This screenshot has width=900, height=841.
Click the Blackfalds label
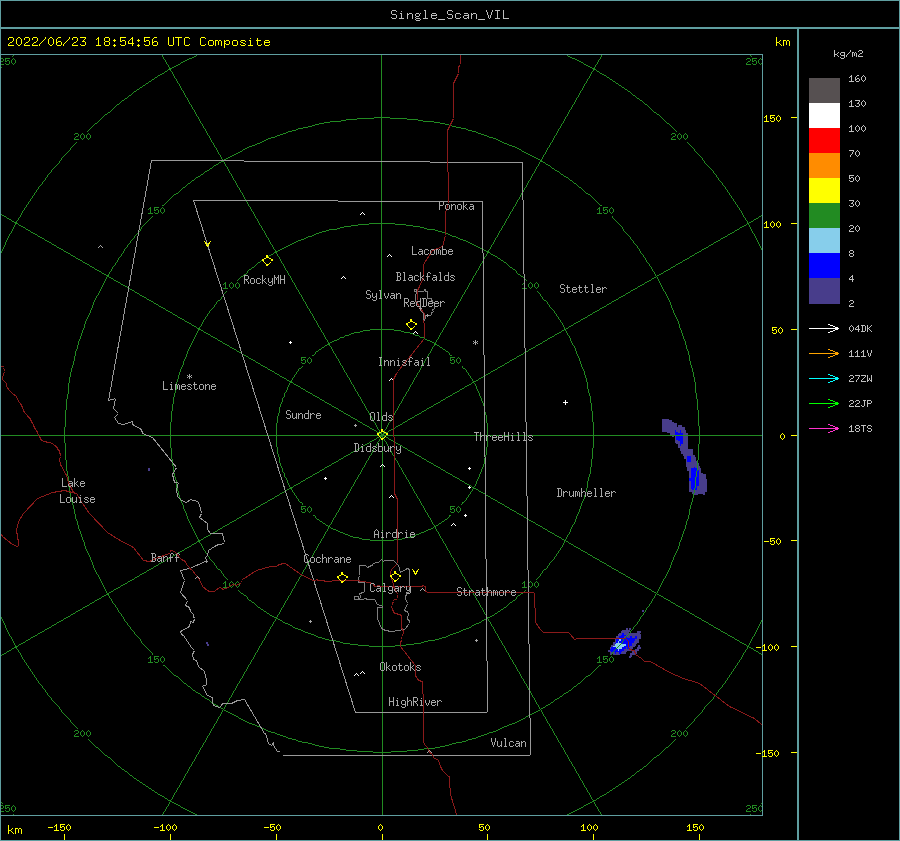coord(425,277)
